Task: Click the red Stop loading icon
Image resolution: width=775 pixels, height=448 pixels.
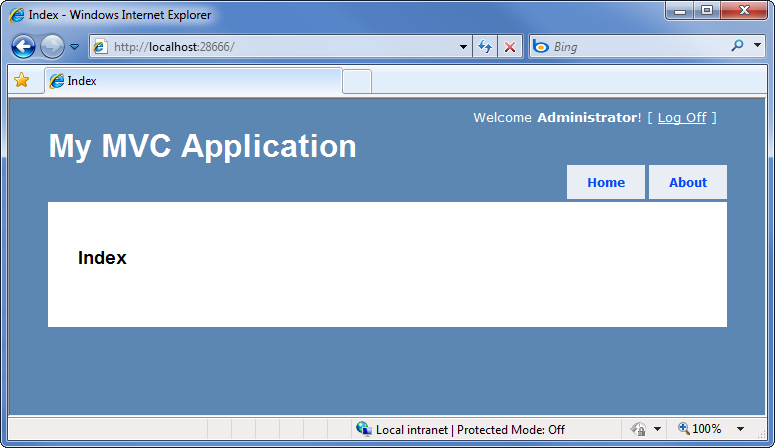Action: [x=510, y=47]
